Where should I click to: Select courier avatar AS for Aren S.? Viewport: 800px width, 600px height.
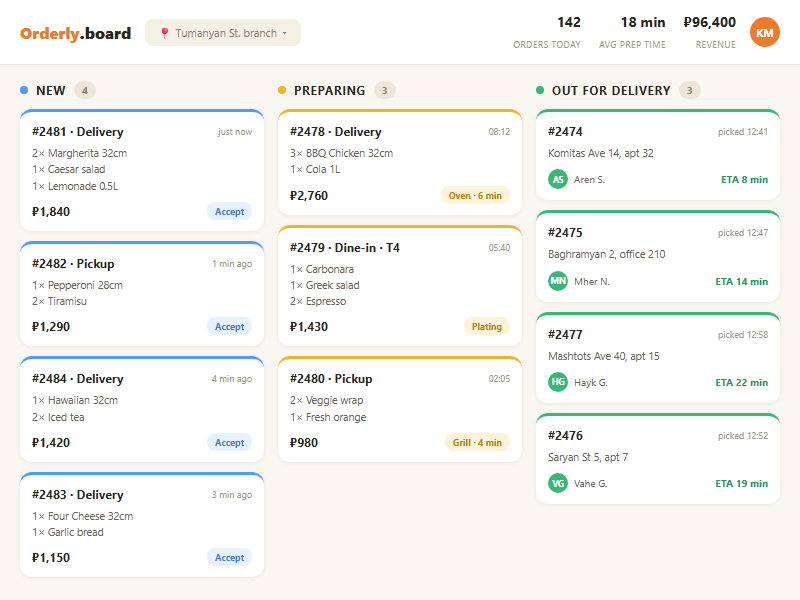pos(558,179)
